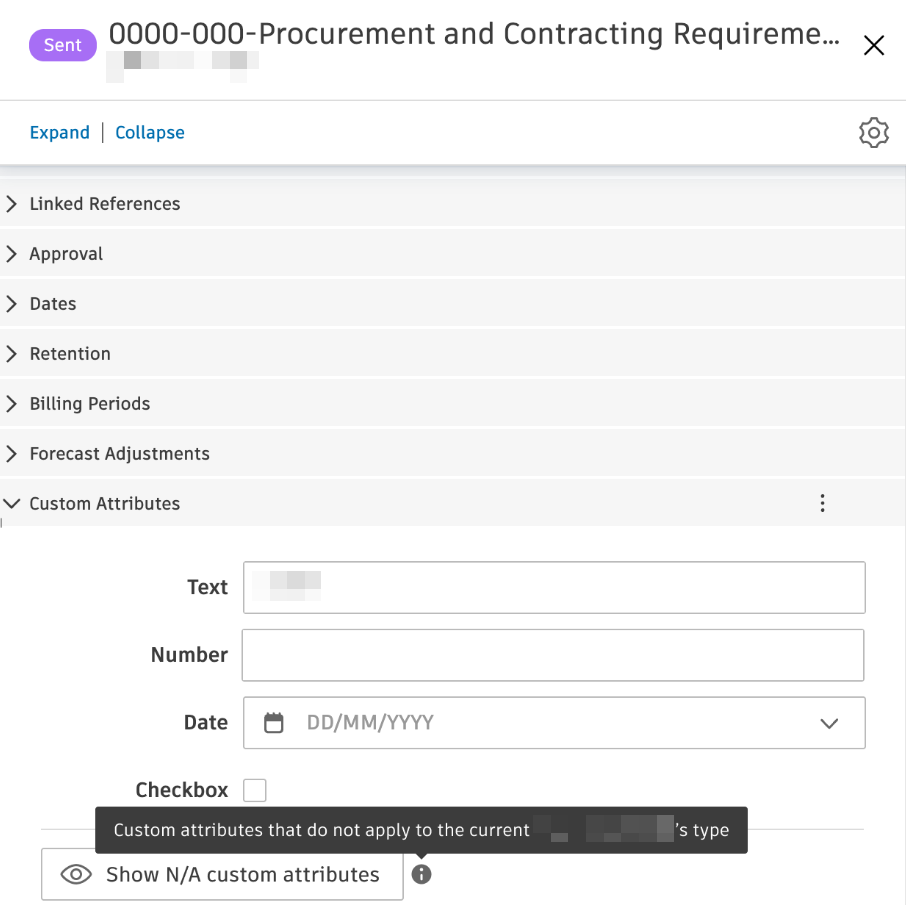Click the Collapse link
The image size is (906, 905).
pyautogui.click(x=149, y=132)
